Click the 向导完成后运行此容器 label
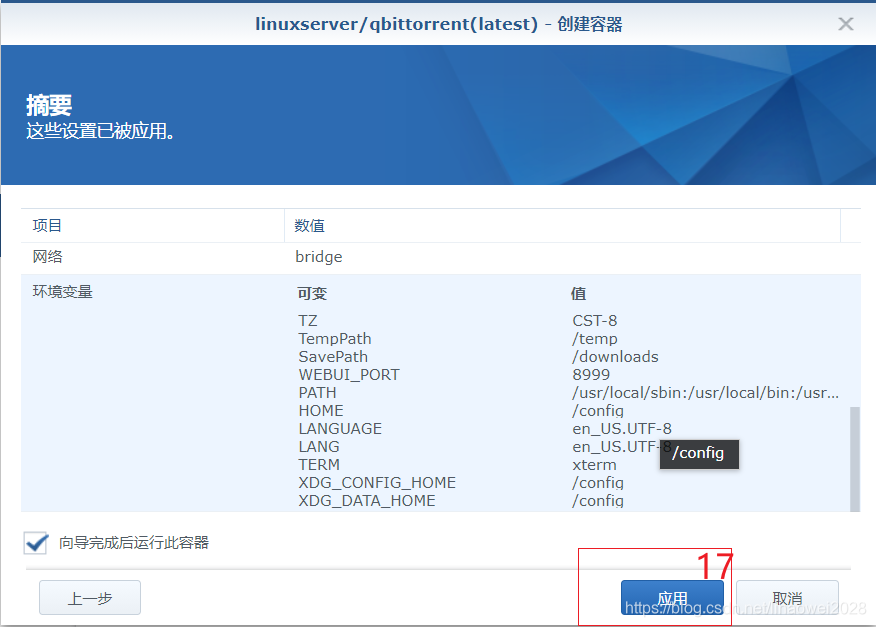The height and width of the screenshot is (627, 876). [134, 543]
